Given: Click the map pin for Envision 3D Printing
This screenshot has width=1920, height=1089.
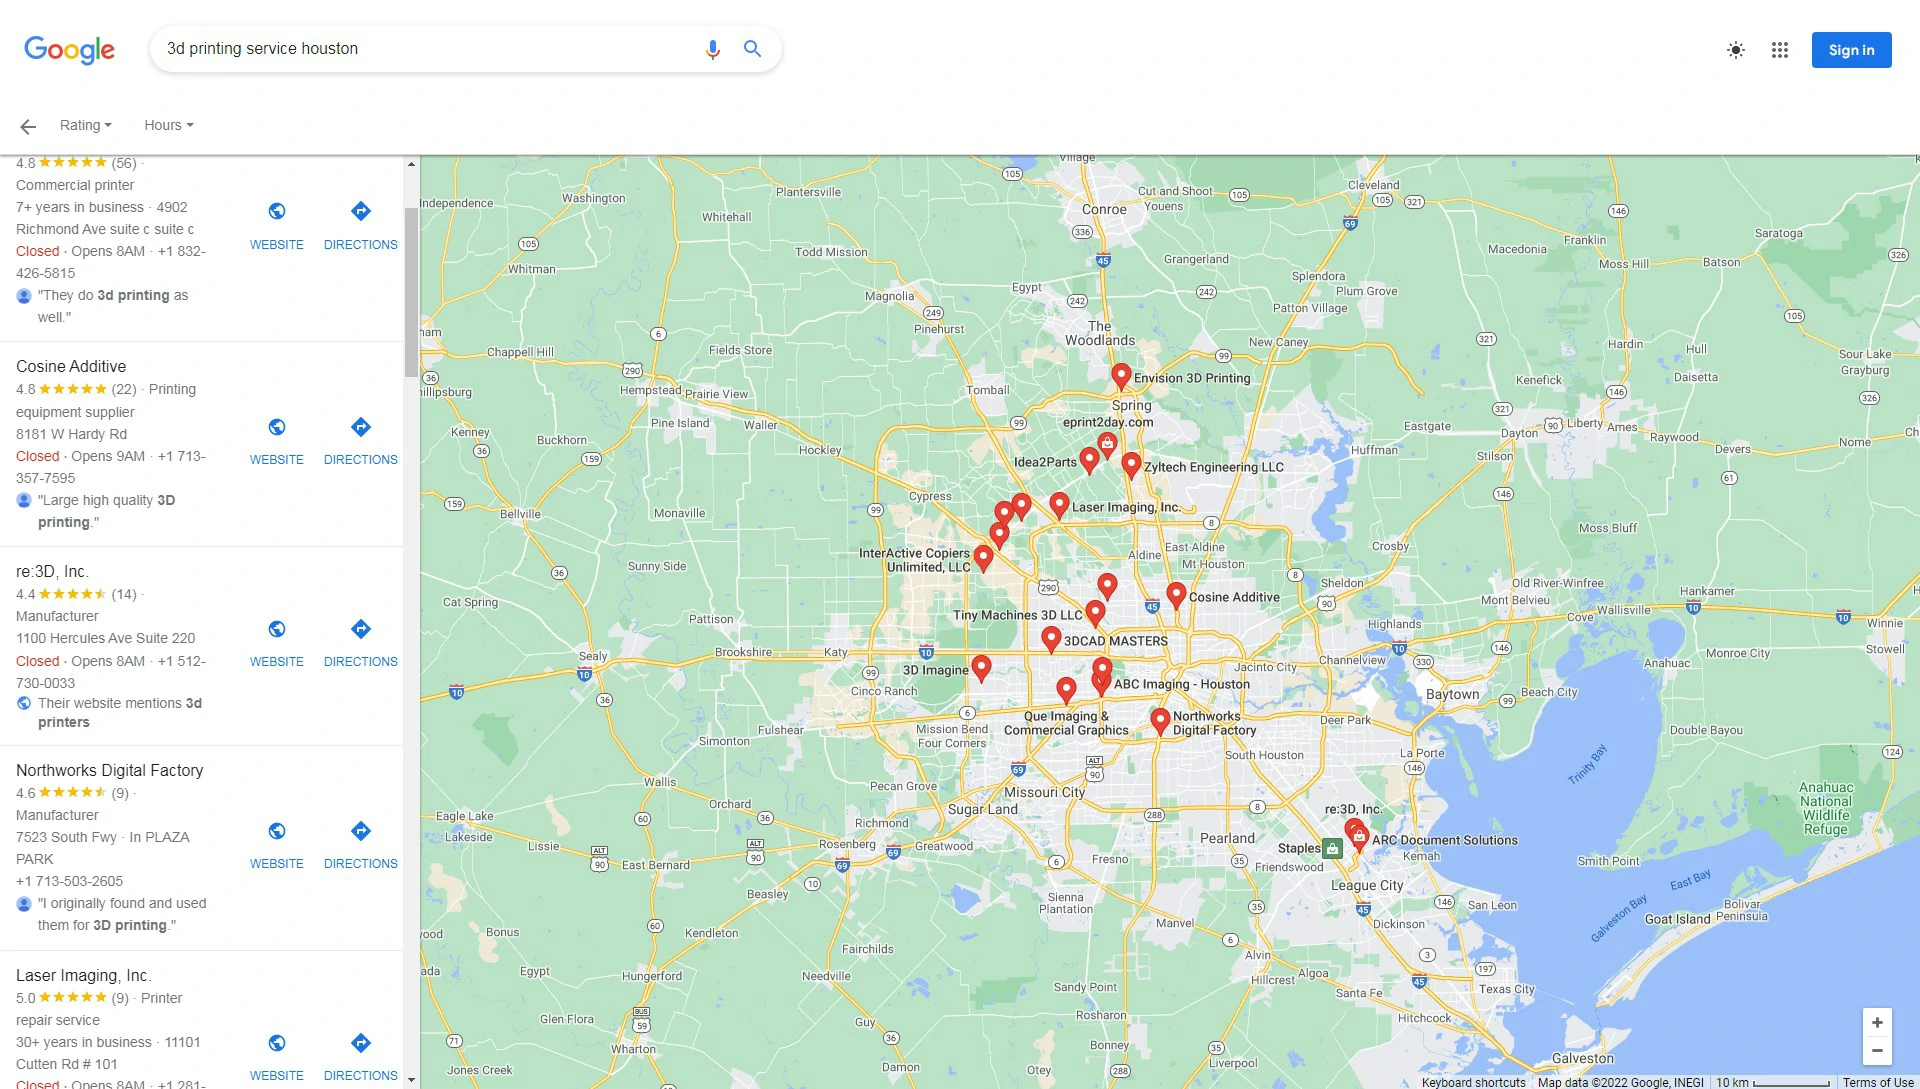Looking at the screenshot, I should click(1120, 377).
